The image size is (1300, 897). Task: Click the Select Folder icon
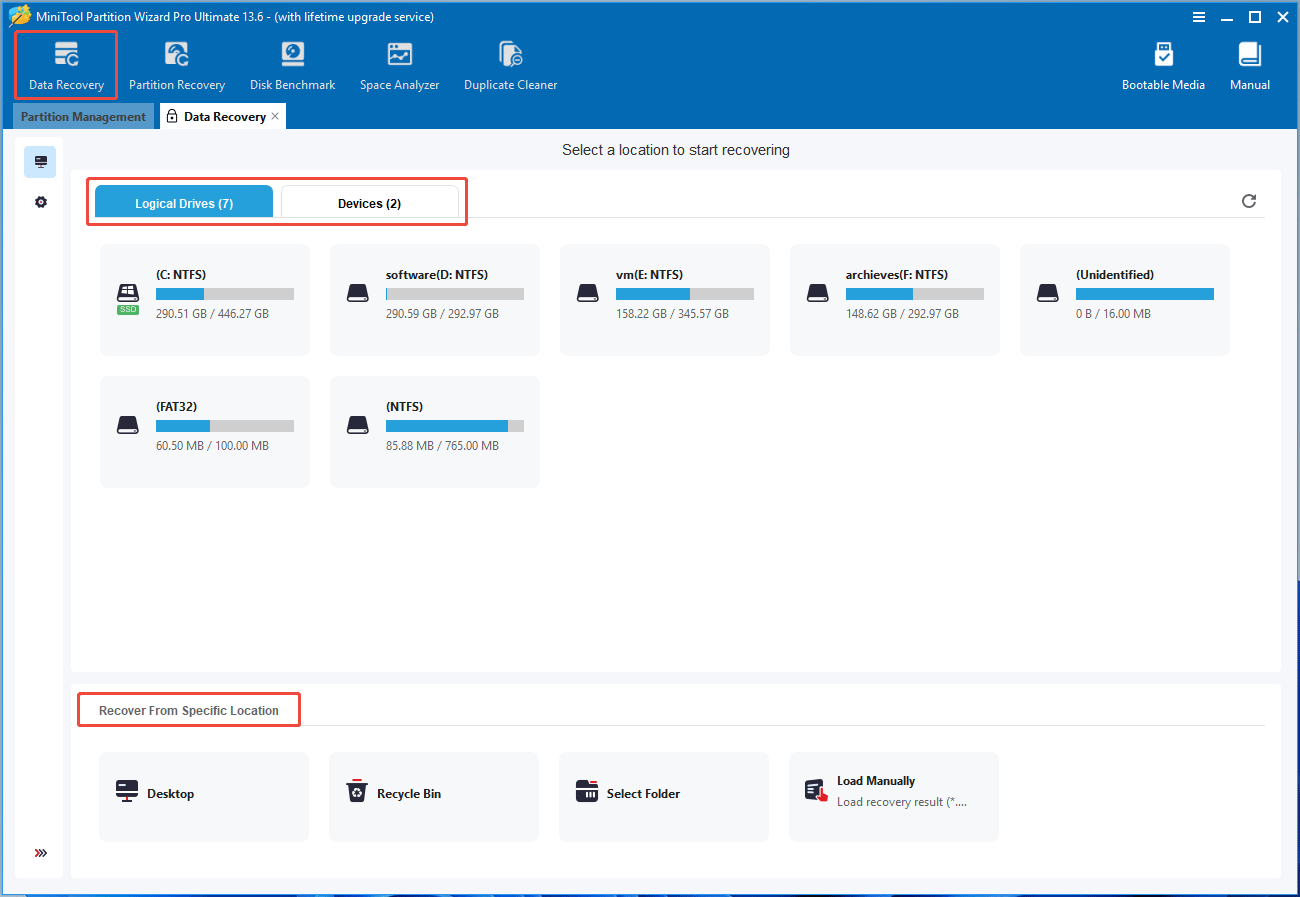point(587,792)
